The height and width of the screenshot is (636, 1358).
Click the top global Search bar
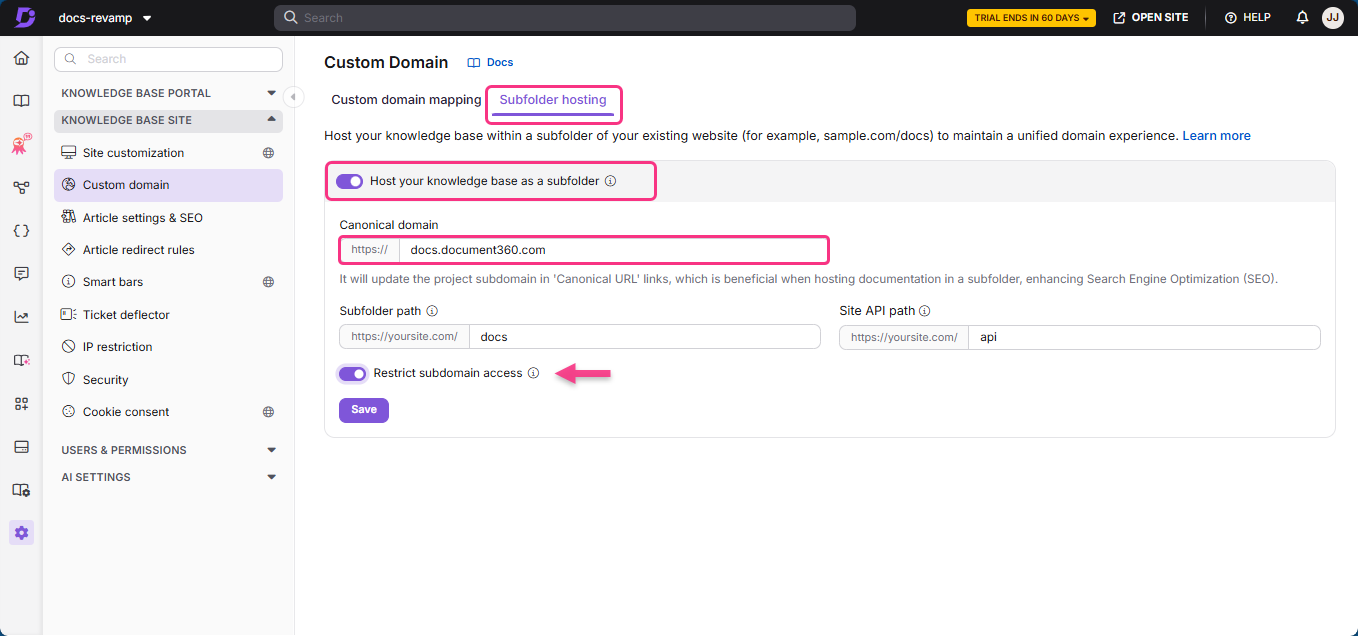tap(565, 18)
